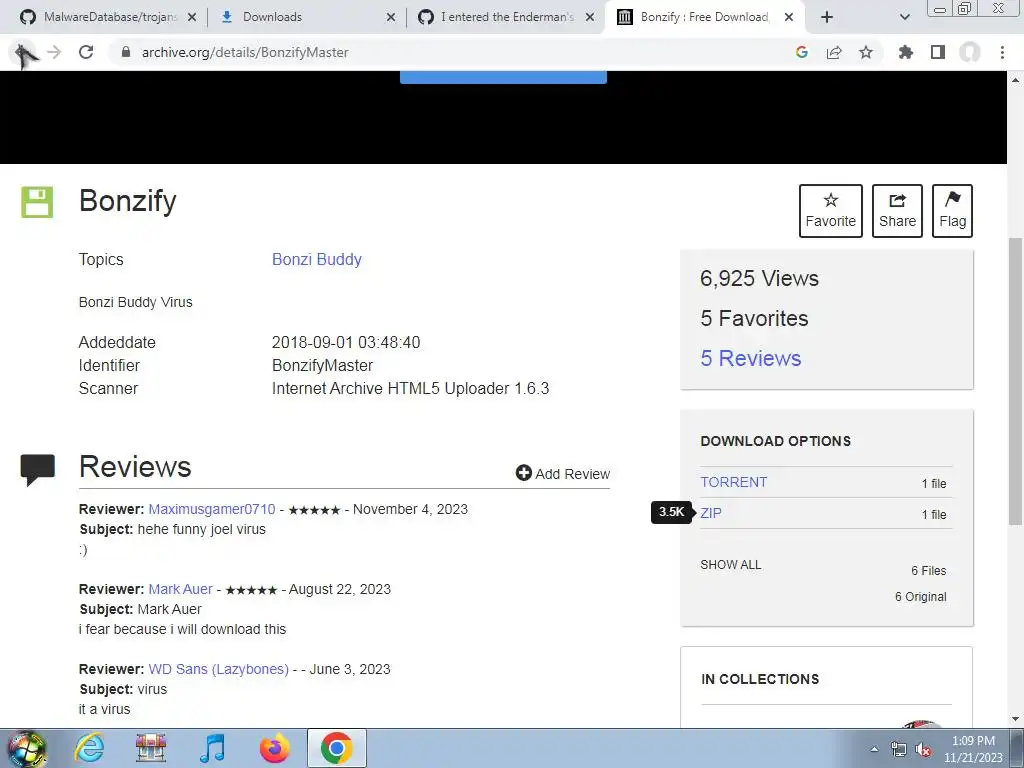Open the 5 Reviews link

[750, 358]
